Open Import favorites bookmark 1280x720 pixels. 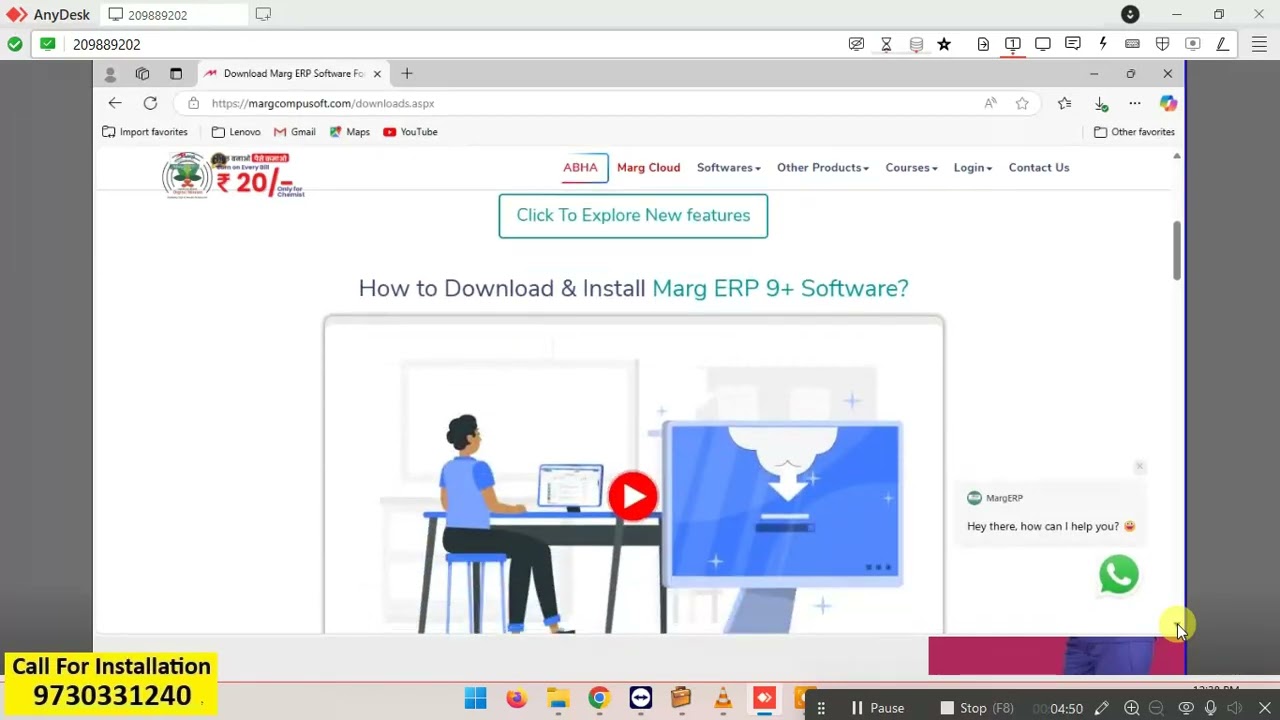(x=145, y=132)
